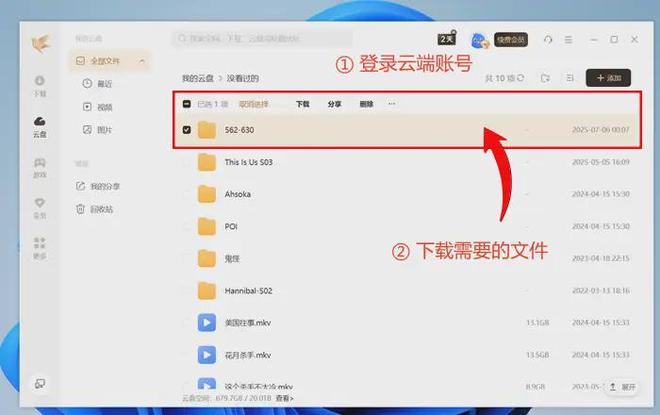Open 我的分享 my shares

click(x=98, y=186)
